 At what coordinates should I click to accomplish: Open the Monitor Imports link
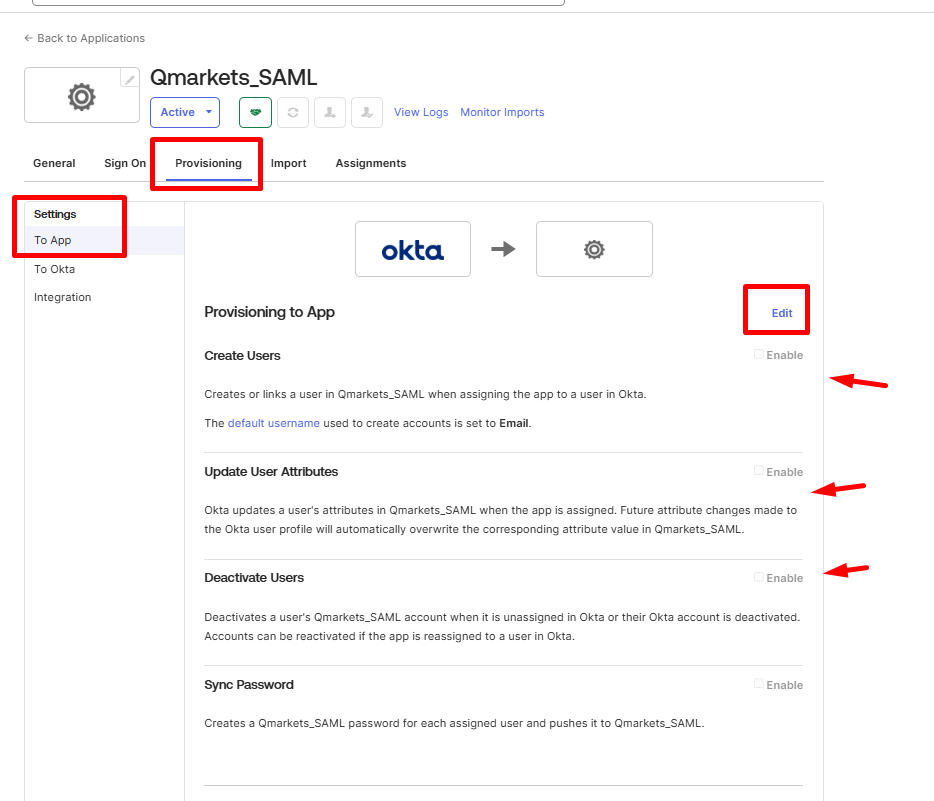tap(502, 113)
